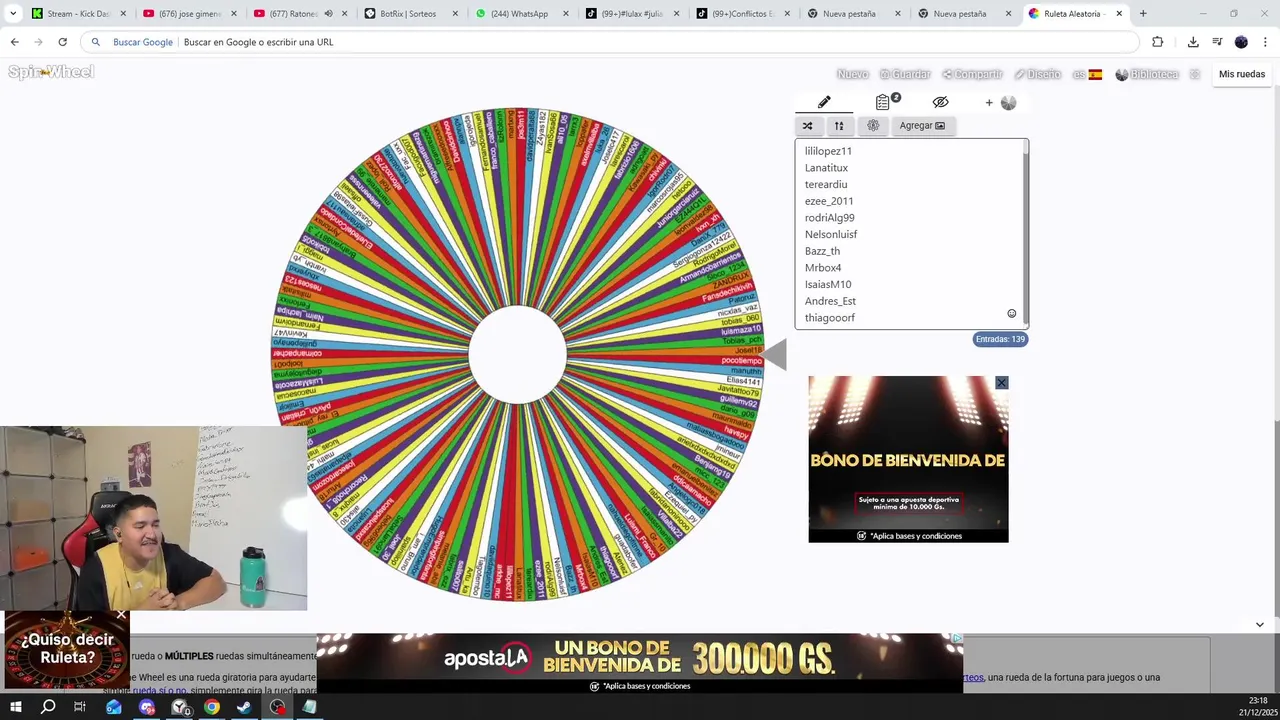
Task: Select the pencil edit entries tab
Action: [x=824, y=102]
